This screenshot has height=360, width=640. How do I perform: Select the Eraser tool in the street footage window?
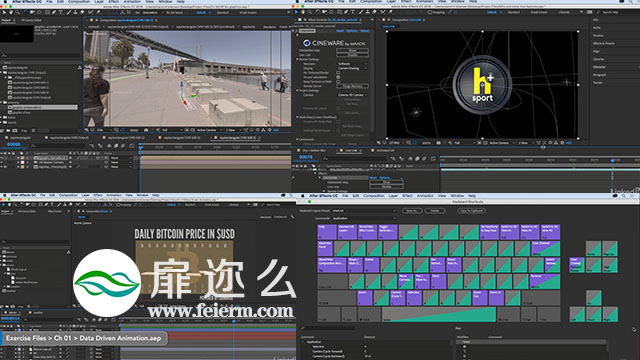point(83,13)
